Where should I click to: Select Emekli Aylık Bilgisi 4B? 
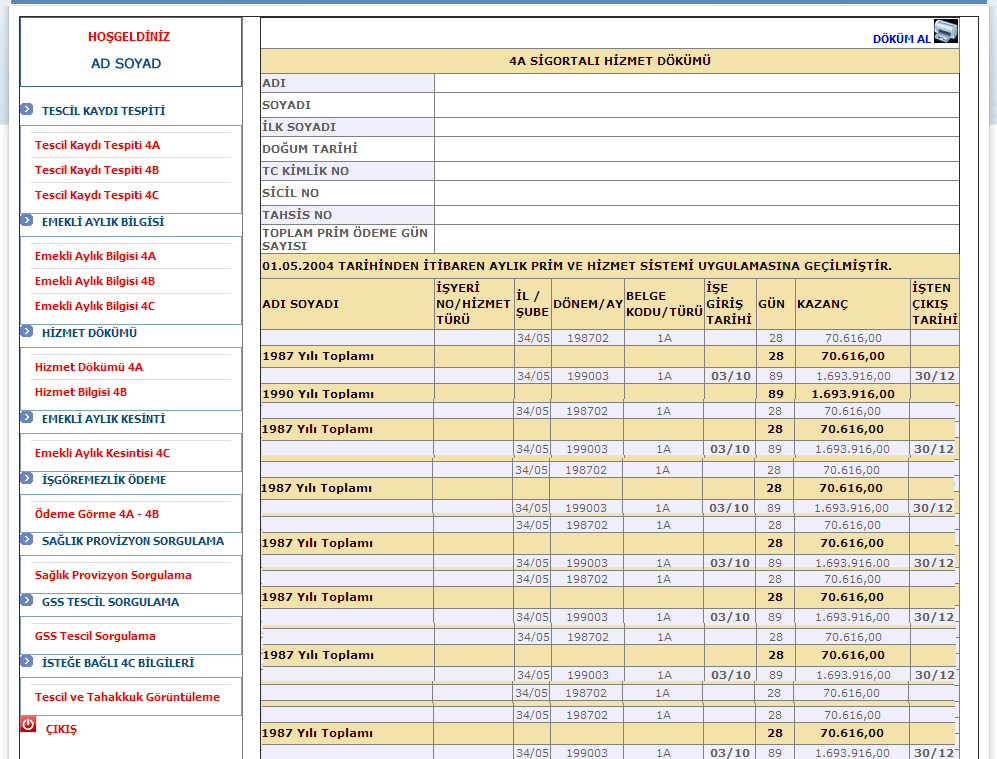pyautogui.click(x=95, y=281)
